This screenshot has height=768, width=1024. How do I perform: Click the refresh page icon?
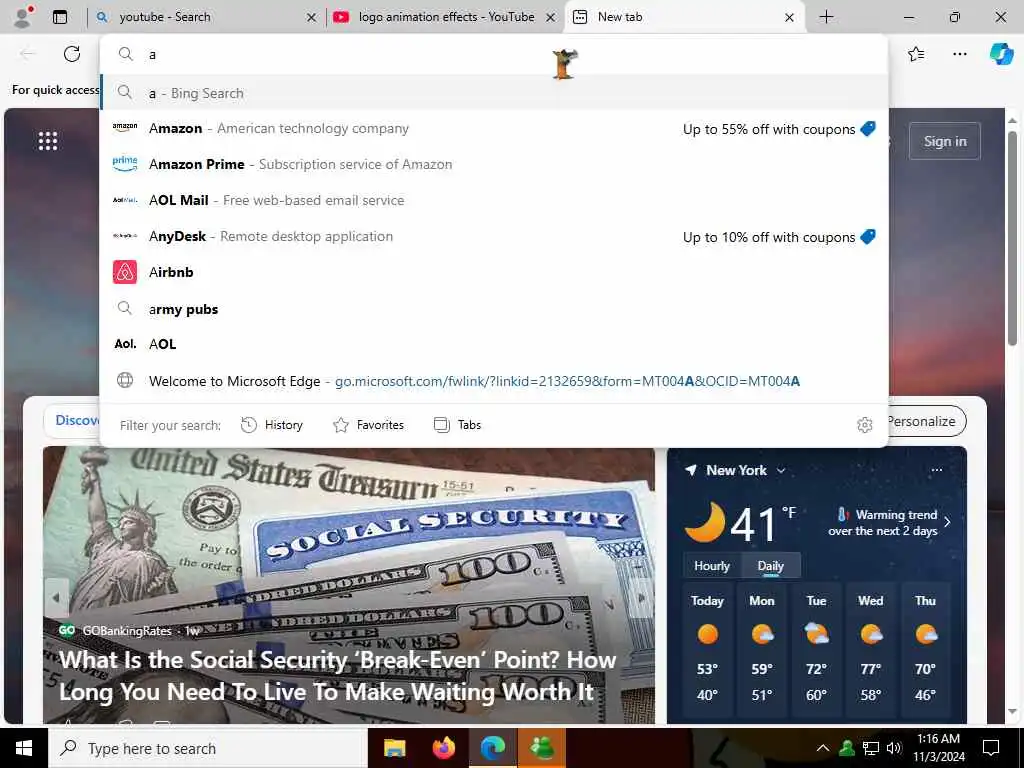72,54
